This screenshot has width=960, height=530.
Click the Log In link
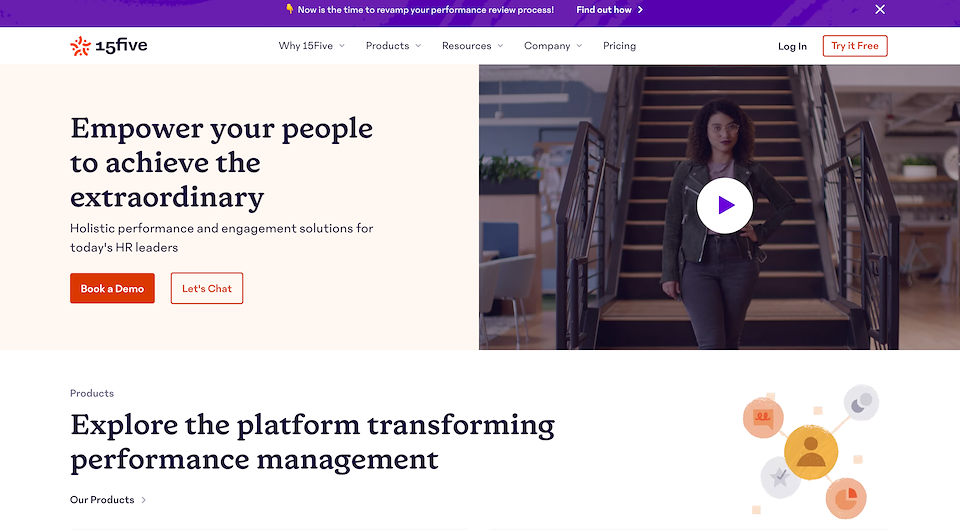(x=792, y=46)
